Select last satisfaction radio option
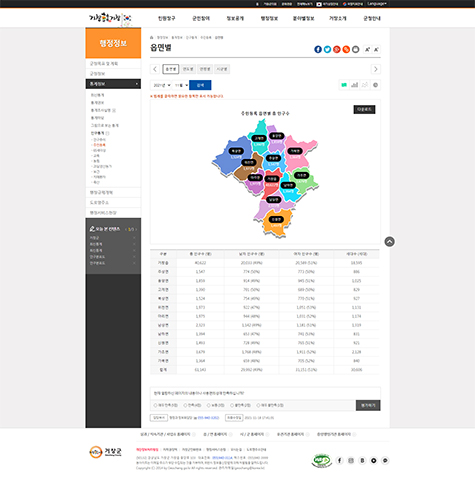Viewport: 475px width, 483px height. [x=258, y=405]
